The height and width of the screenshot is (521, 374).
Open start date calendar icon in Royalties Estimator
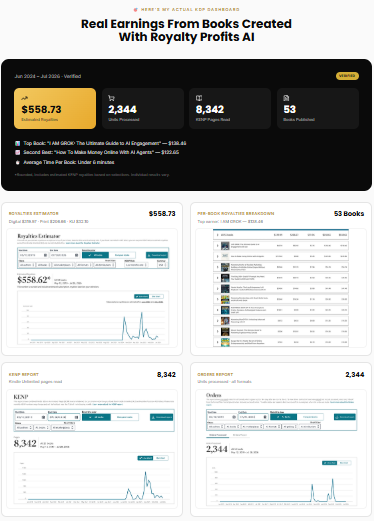[x=45, y=255]
